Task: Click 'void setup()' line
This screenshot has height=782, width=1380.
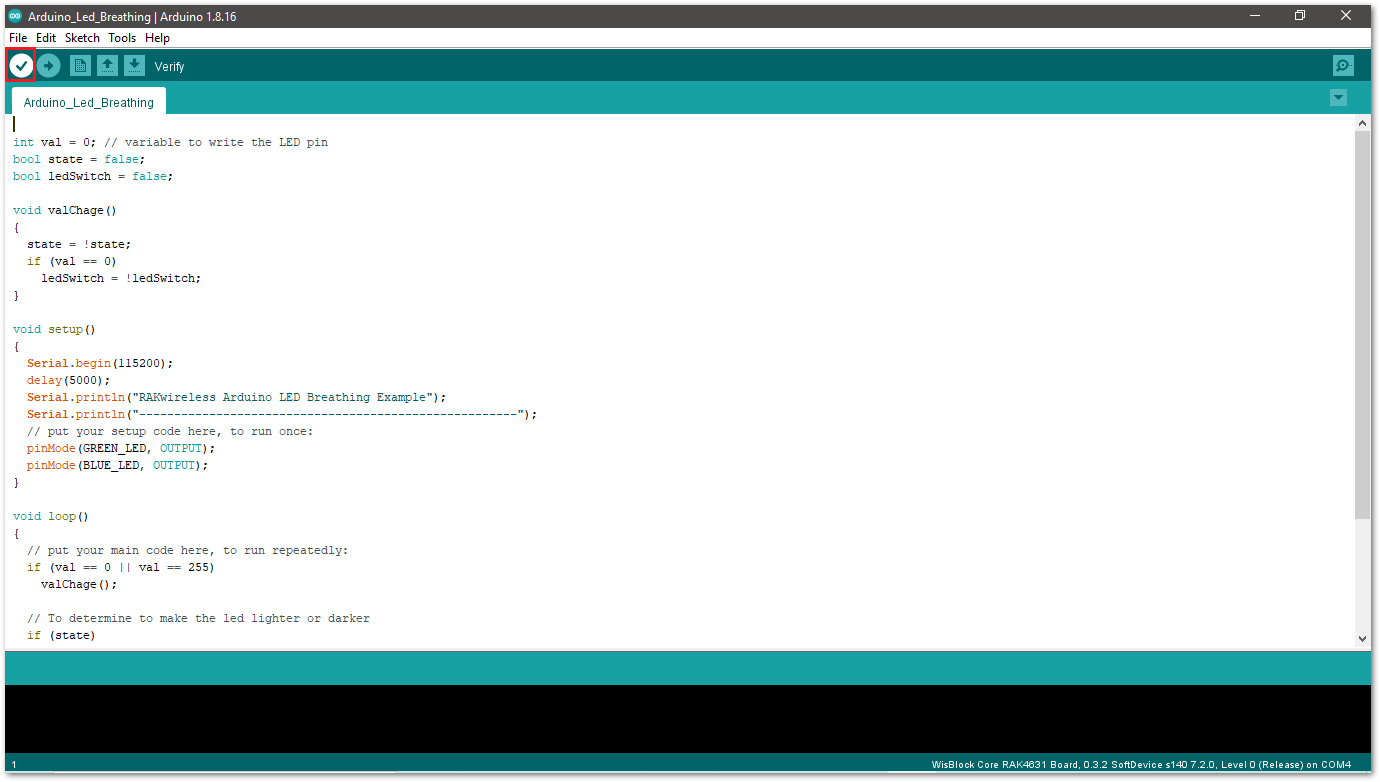Action: (54, 329)
